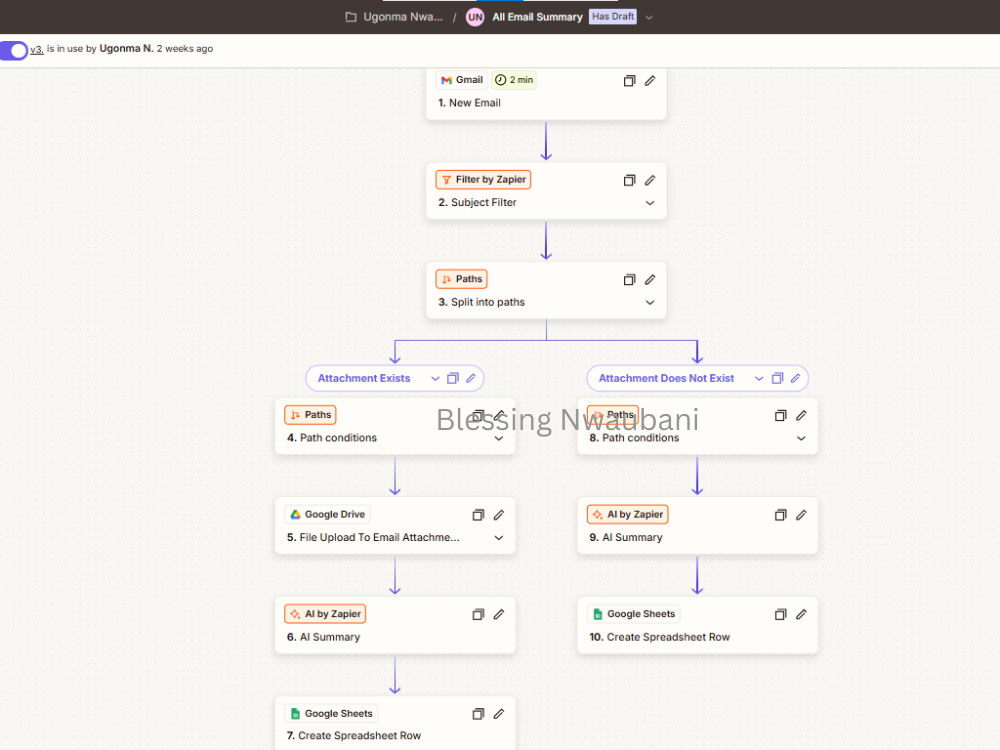Click the Google Sheets badge in step 10
1000x750 pixels.
pyautogui.click(x=634, y=614)
